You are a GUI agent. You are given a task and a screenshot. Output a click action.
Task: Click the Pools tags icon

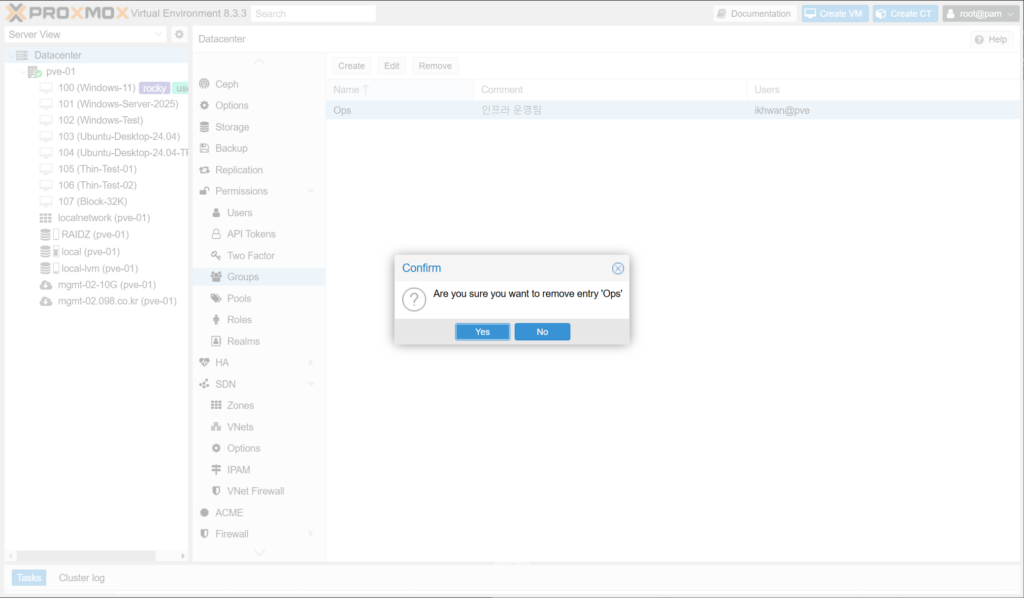pyautogui.click(x=217, y=298)
